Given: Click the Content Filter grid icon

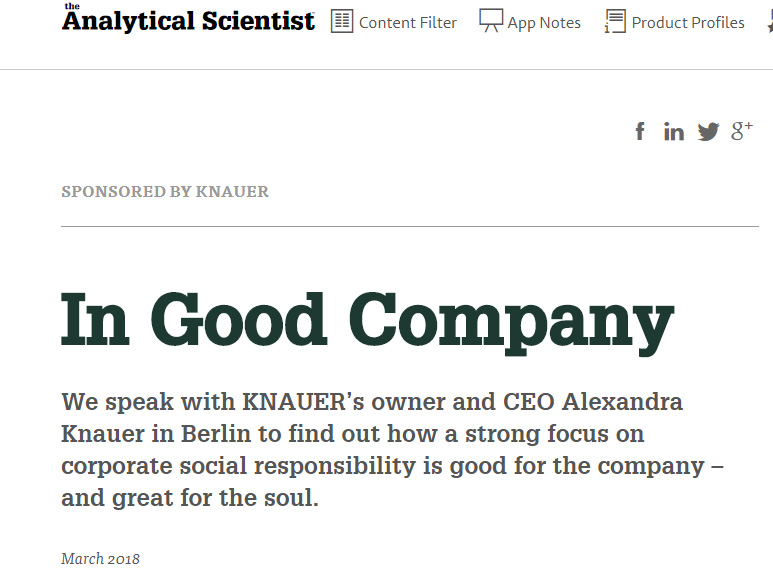Looking at the screenshot, I should 342,21.
